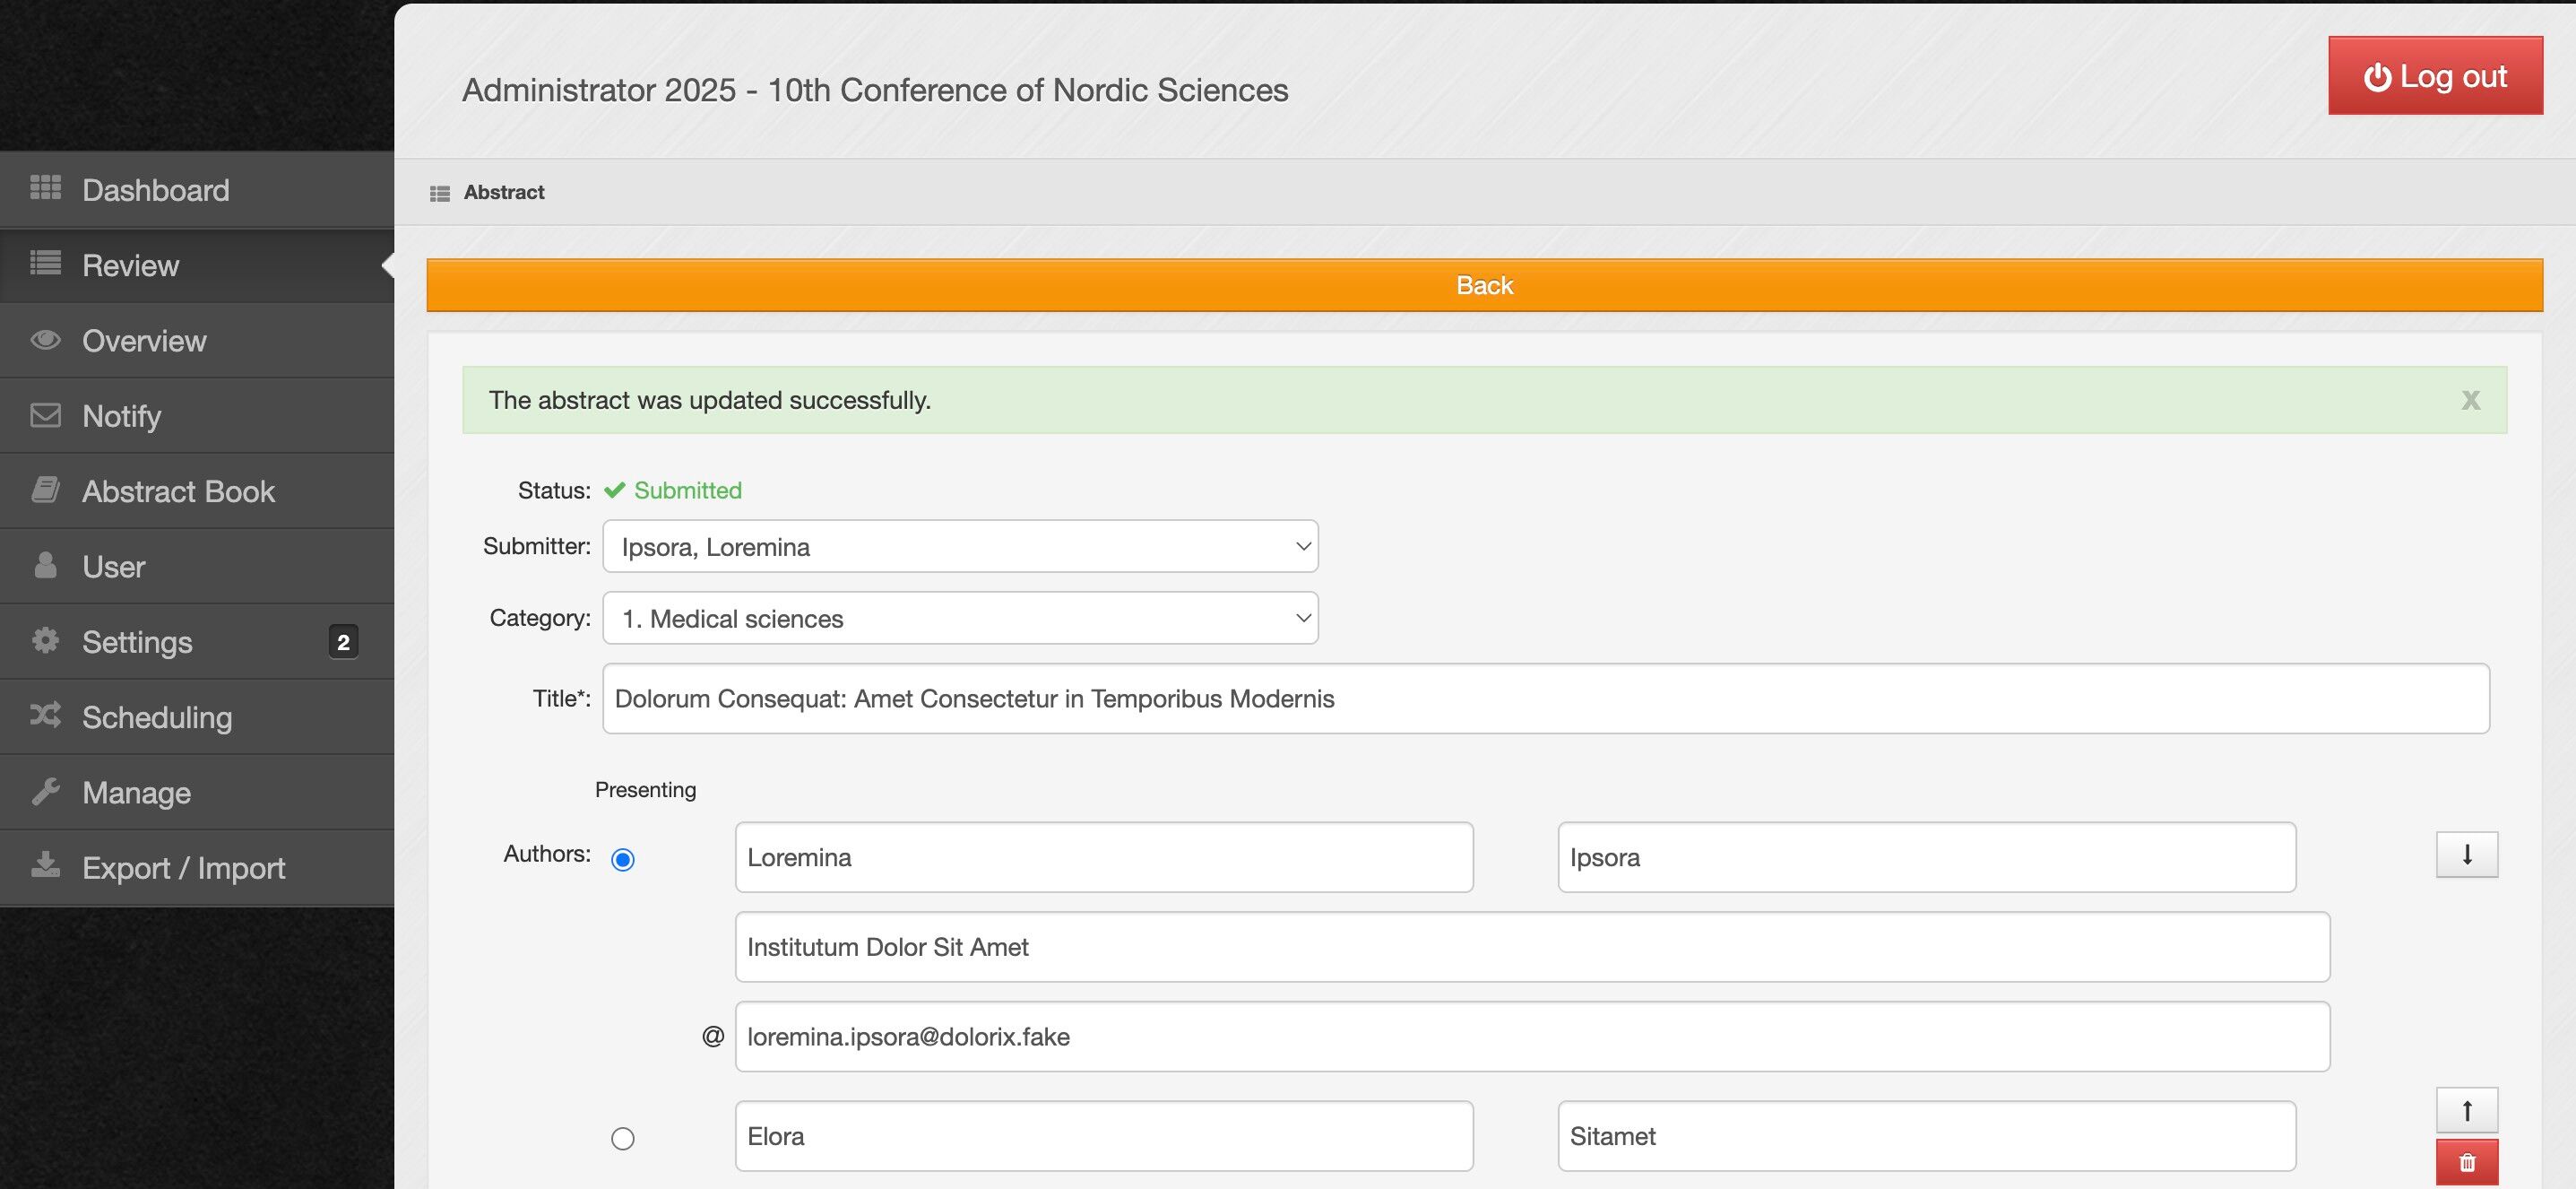Click the shuffle icon beside Scheduling

(x=45, y=715)
